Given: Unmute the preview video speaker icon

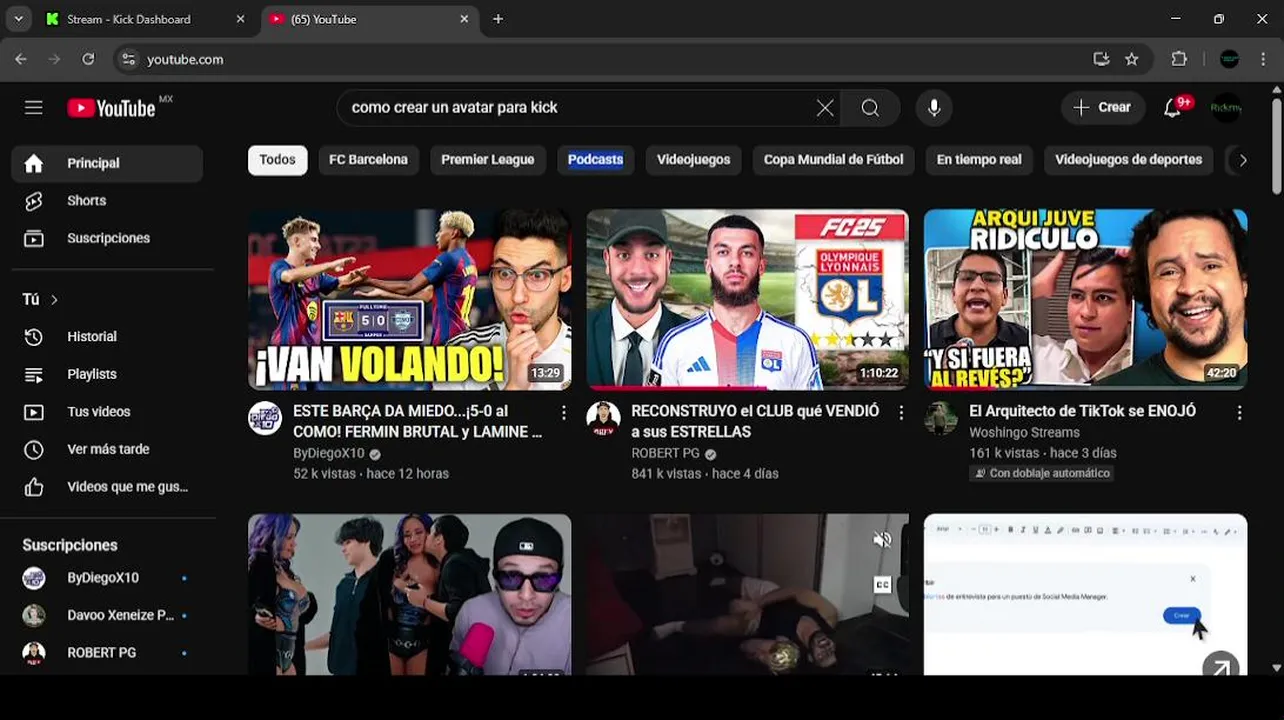Looking at the screenshot, I should pyautogui.click(x=882, y=540).
